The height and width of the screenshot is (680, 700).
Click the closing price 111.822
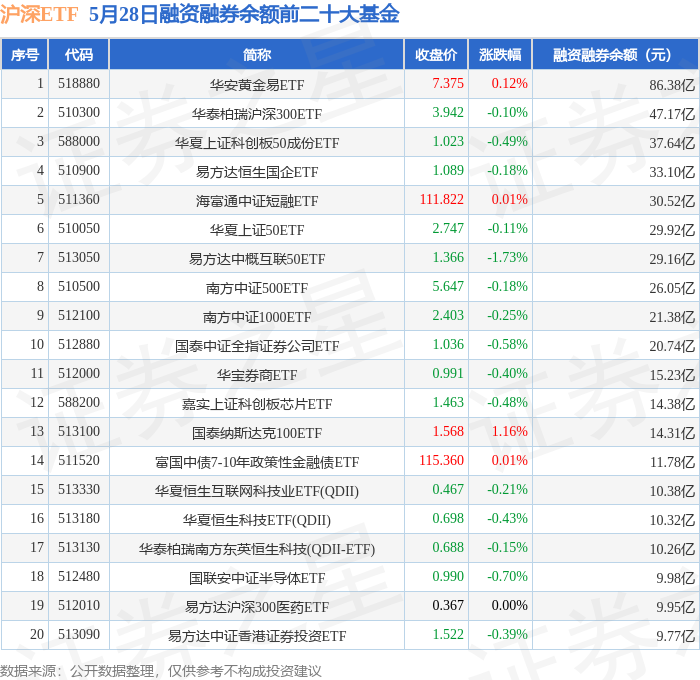click(x=442, y=200)
